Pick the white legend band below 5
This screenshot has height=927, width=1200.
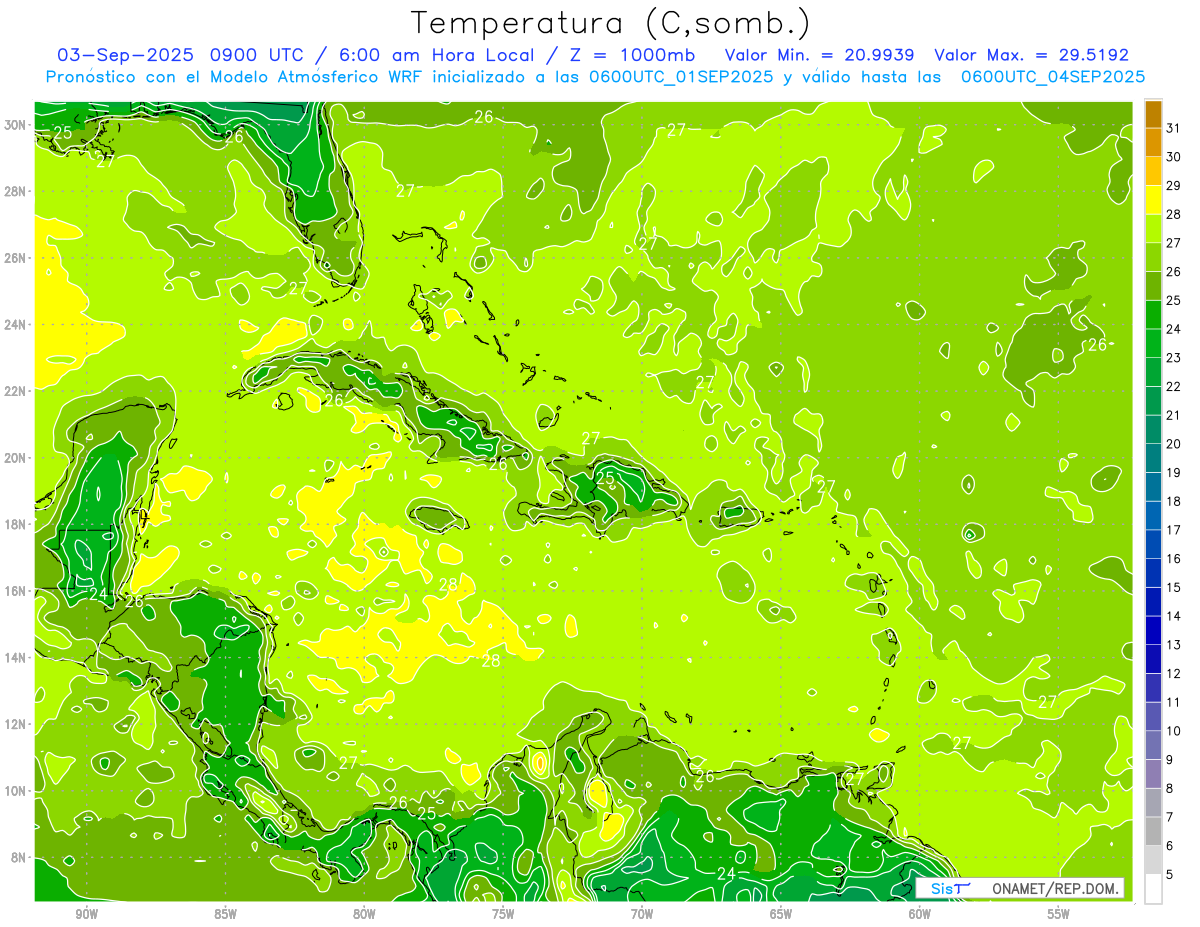tap(1153, 889)
